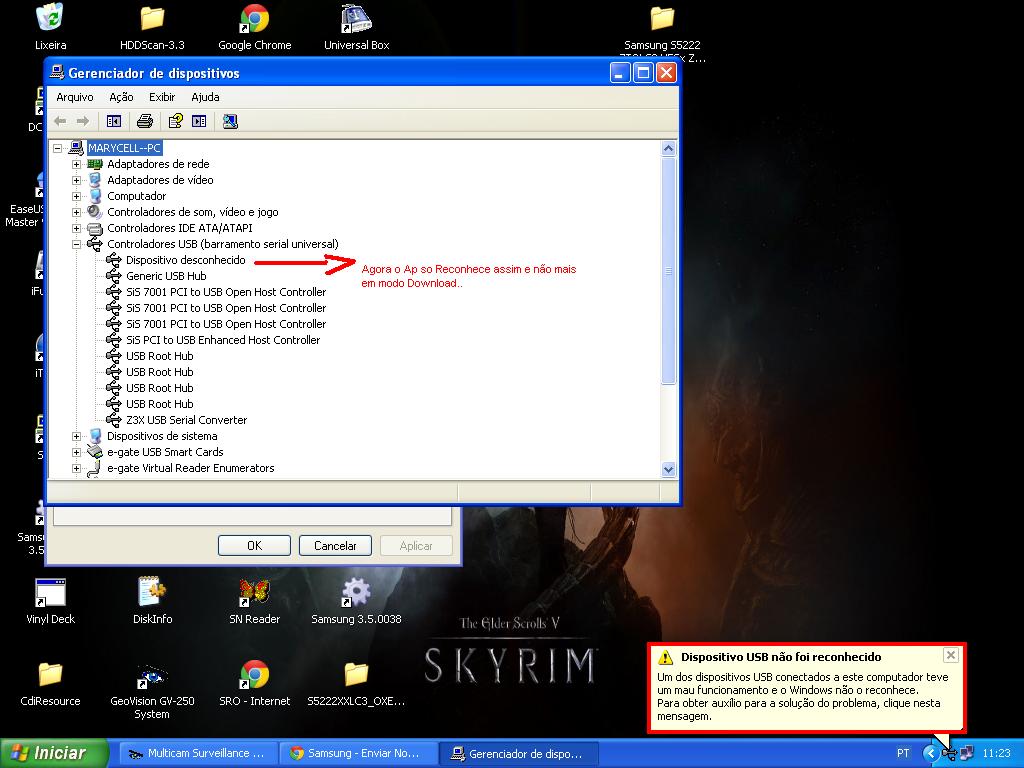Click the 11:23 clock in the taskbar
Screen dimensions: 1024x768
coord(996,754)
